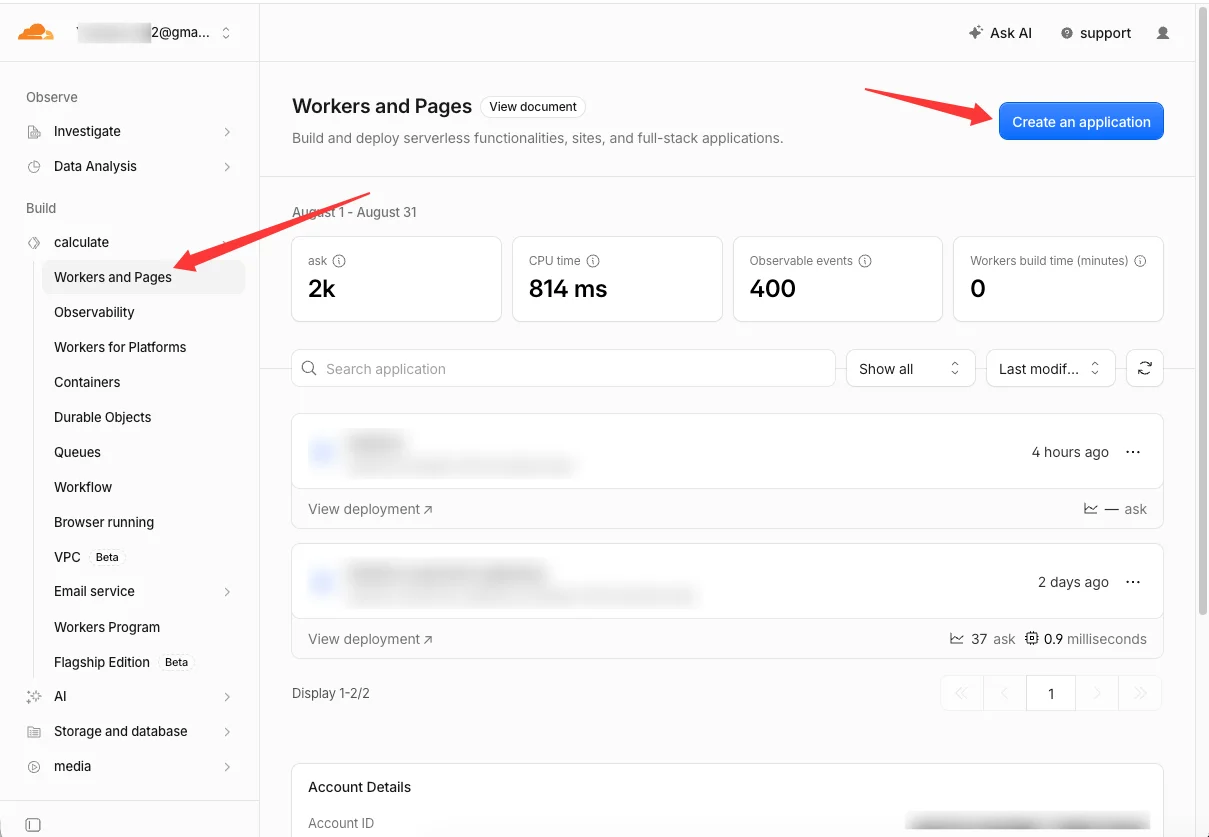This screenshot has height=837, width=1209.
Task: Click the 2k ask count value
Action: 322,289
